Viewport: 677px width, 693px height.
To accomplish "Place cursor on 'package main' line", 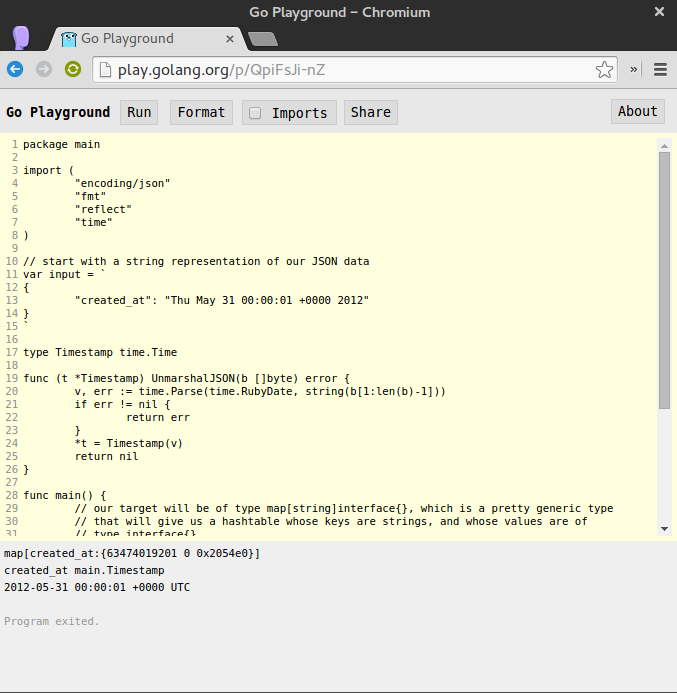I will [61, 145].
